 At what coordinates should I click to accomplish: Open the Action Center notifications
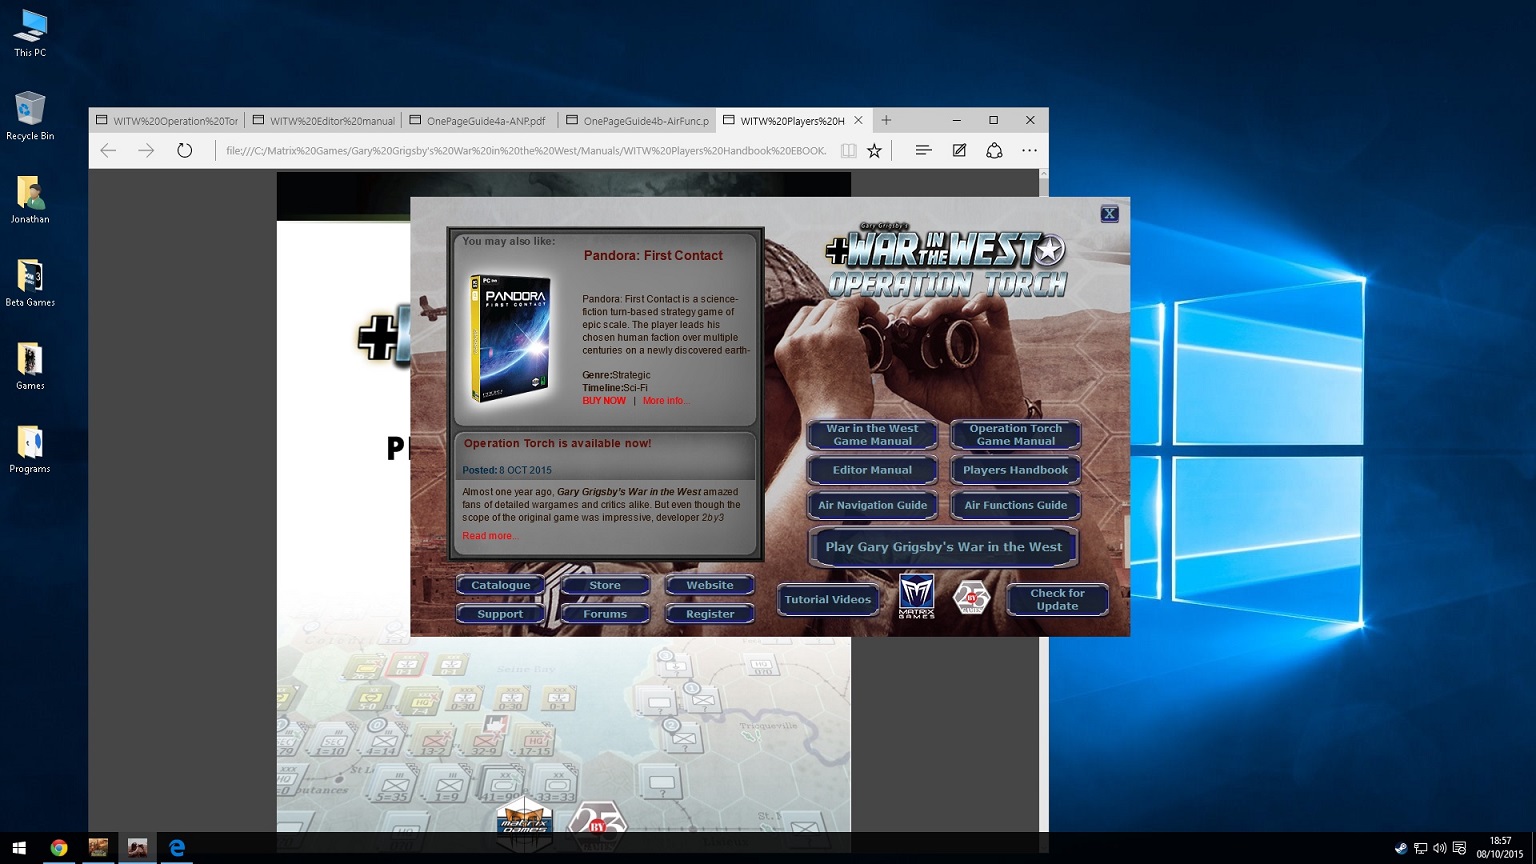(x=1459, y=848)
